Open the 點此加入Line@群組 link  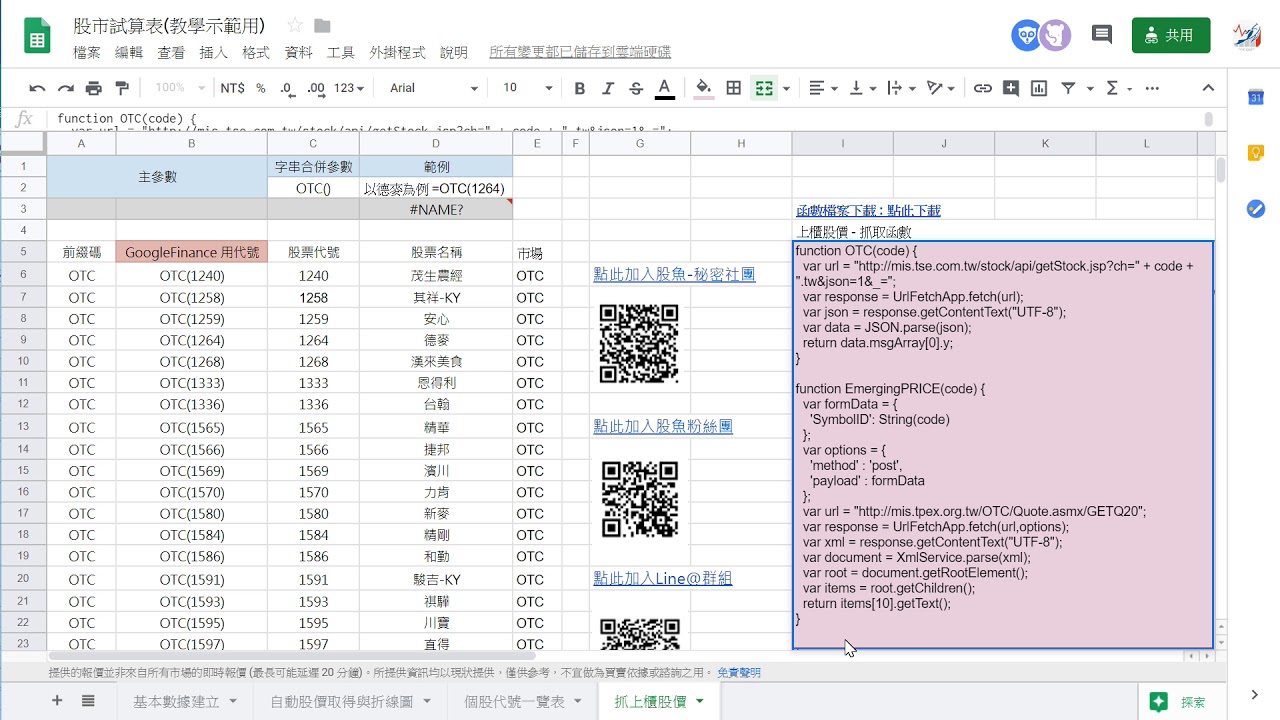(663, 578)
